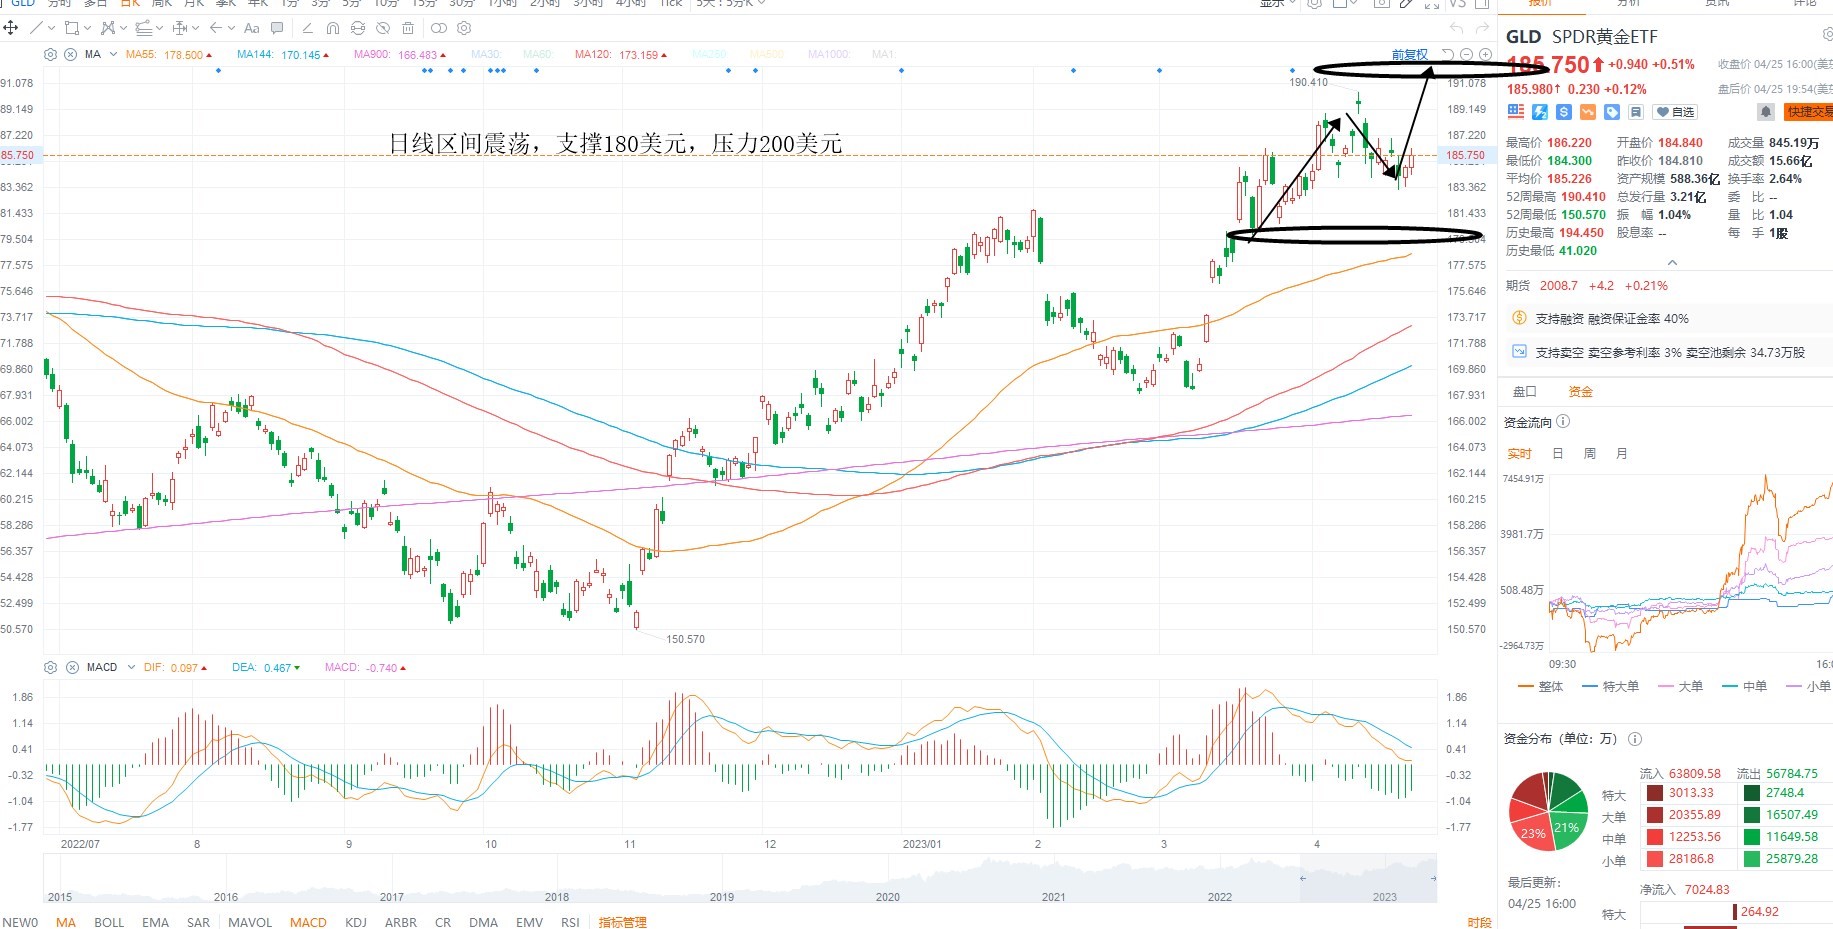Zoom out the chart with minus icon
This screenshot has height=929, width=1833.
tap(1467, 54)
